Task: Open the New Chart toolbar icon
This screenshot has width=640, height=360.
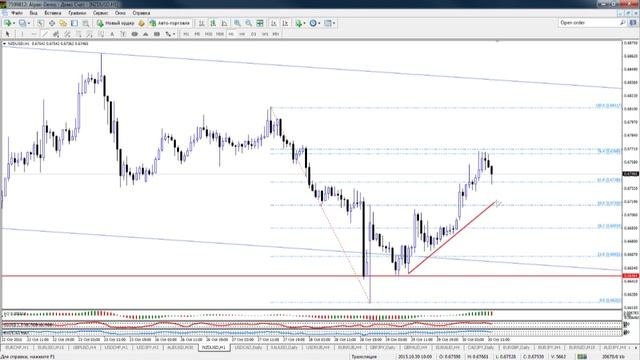Action: tap(7, 23)
